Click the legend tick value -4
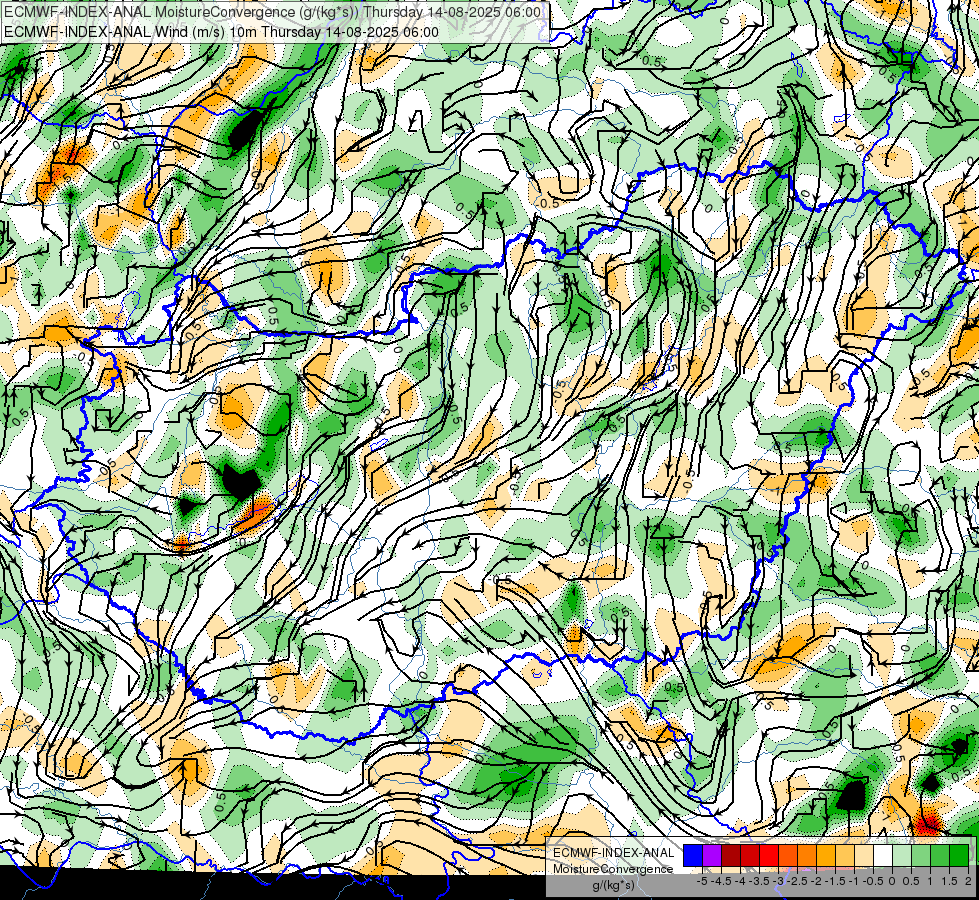Image resolution: width=979 pixels, height=900 pixels. pos(740,881)
